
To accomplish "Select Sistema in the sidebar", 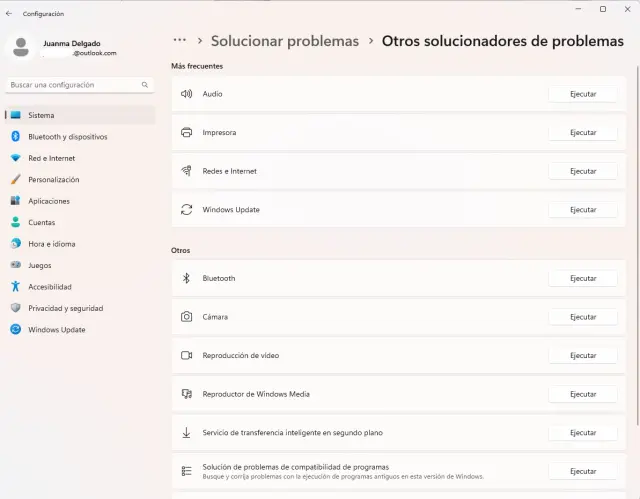I will pyautogui.click(x=42, y=115).
